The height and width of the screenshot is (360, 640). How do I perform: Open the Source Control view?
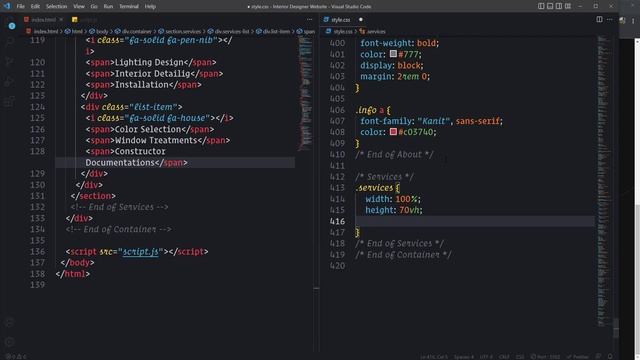[9, 62]
